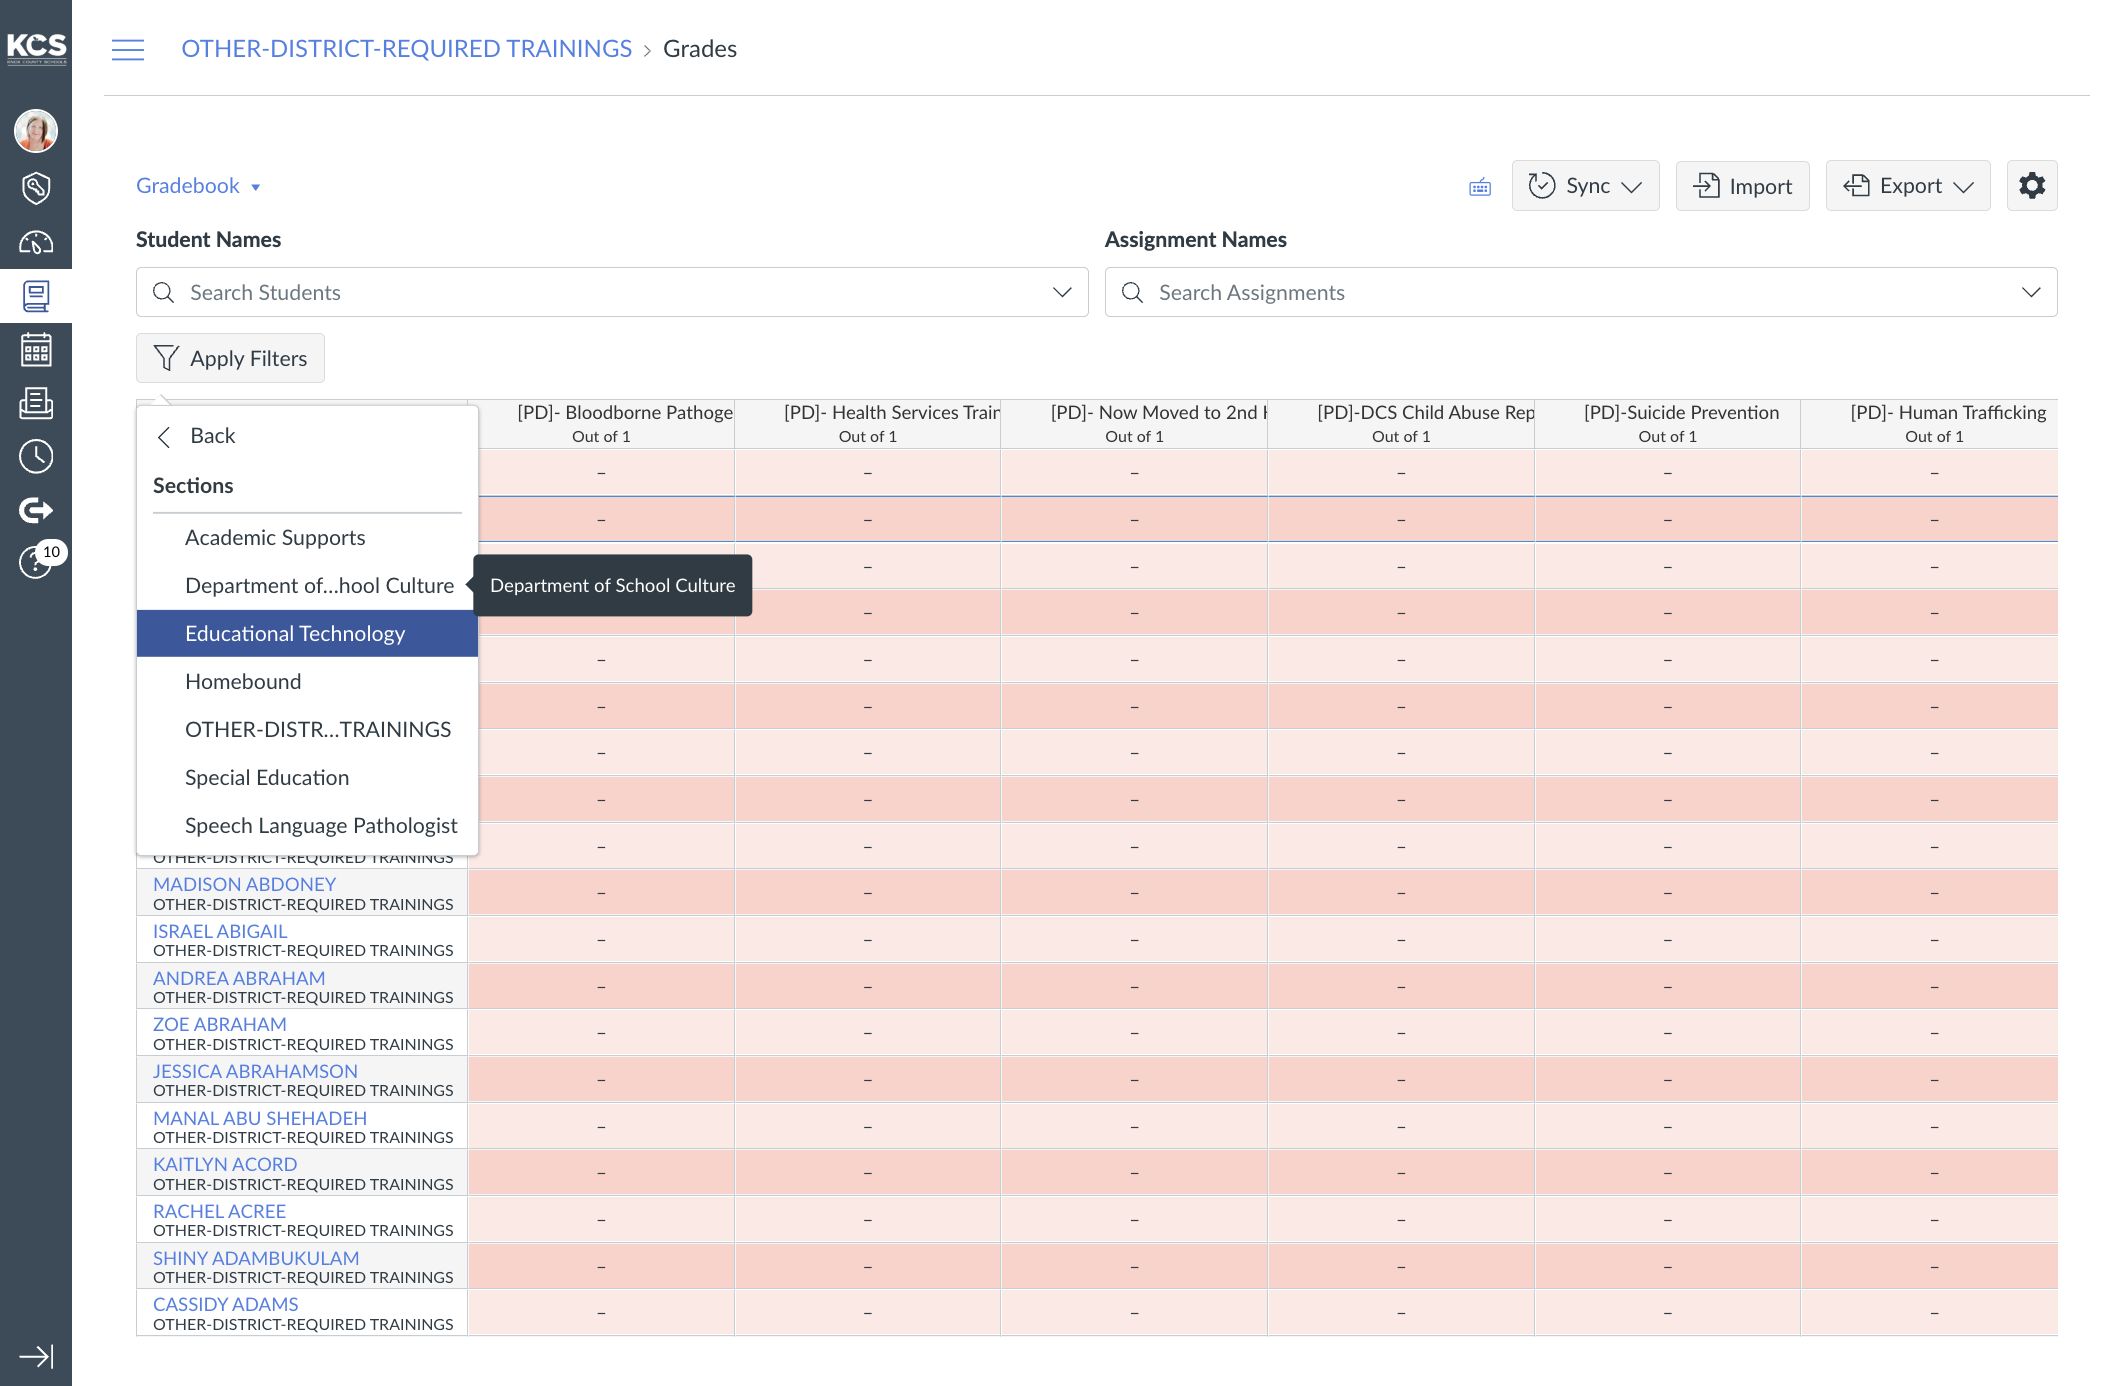Click the Import button
This screenshot has height=1386, width=2122.
click(x=1743, y=186)
